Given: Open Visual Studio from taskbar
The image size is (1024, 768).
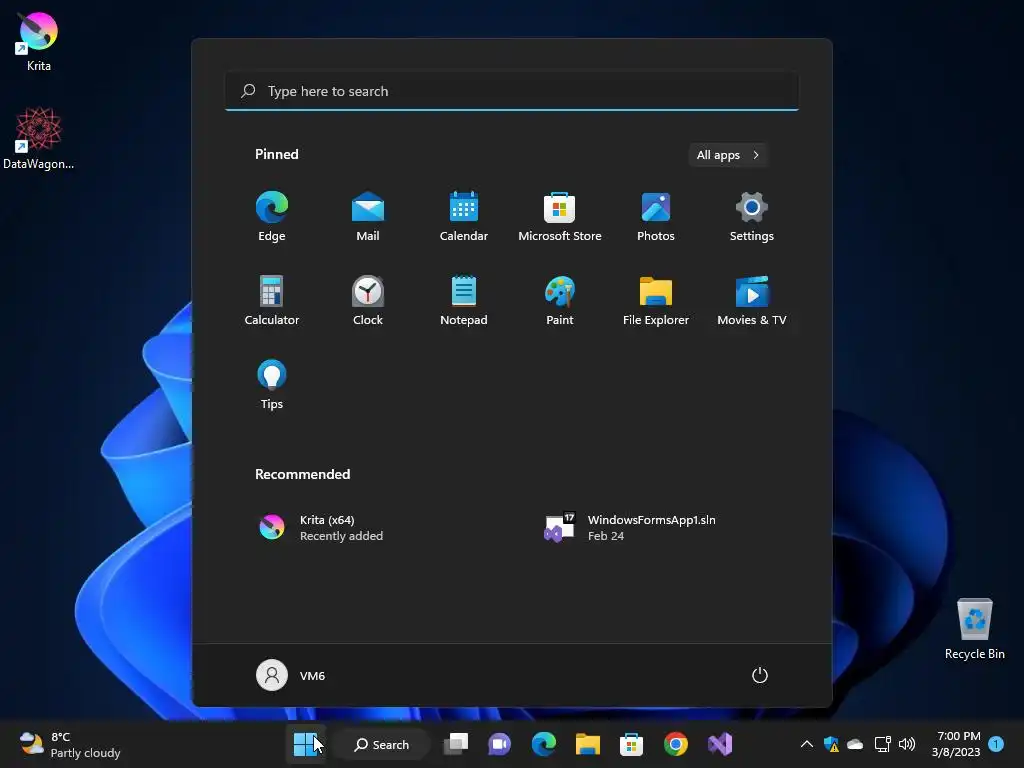Looking at the screenshot, I should click(x=720, y=744).
